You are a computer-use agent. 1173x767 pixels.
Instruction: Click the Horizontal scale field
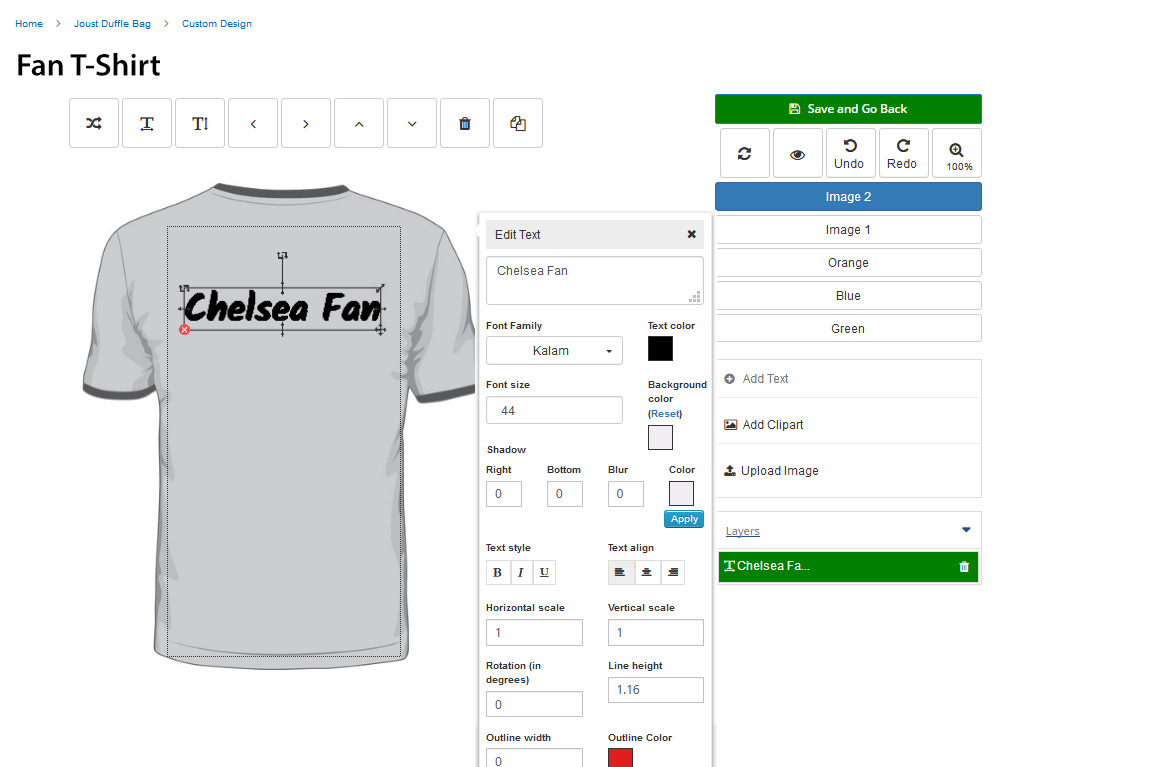click(534, 632)
